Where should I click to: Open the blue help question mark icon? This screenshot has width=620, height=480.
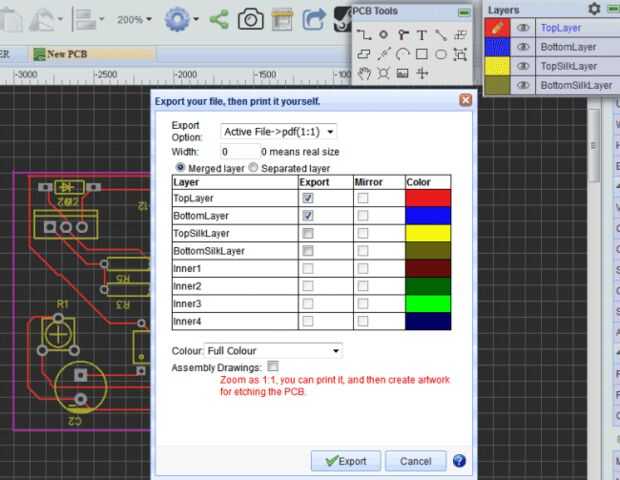pyautogui.click(x=459, y=461)
